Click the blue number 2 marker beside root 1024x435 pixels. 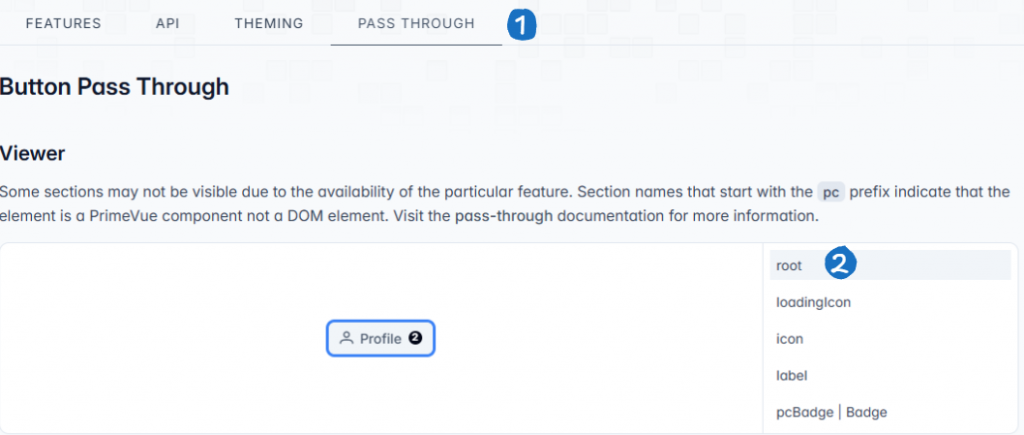tap(840, 264)
